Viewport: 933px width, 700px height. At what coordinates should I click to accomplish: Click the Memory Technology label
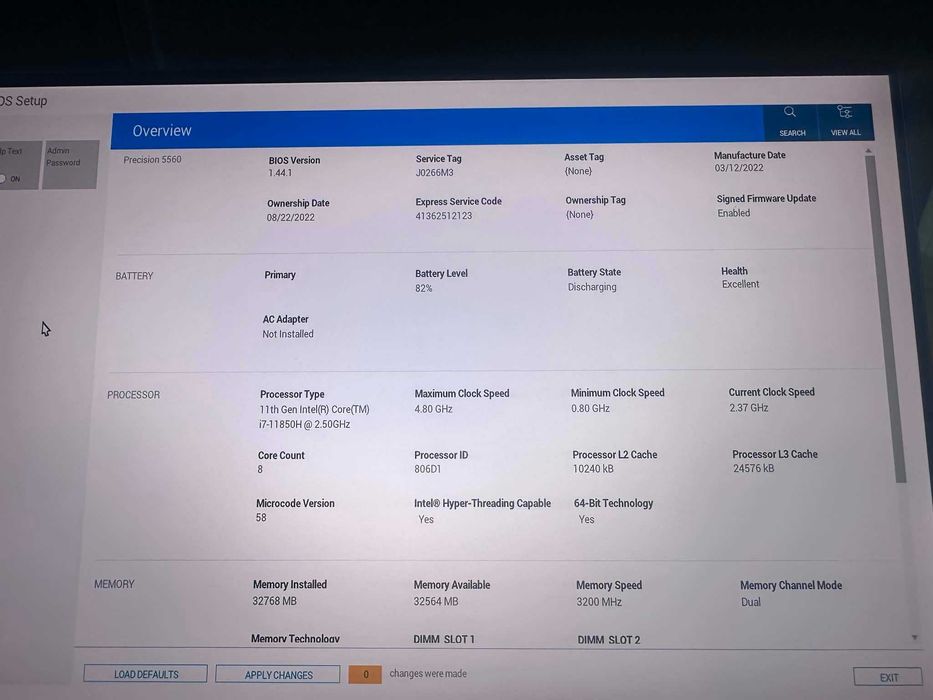pos(295,639)
